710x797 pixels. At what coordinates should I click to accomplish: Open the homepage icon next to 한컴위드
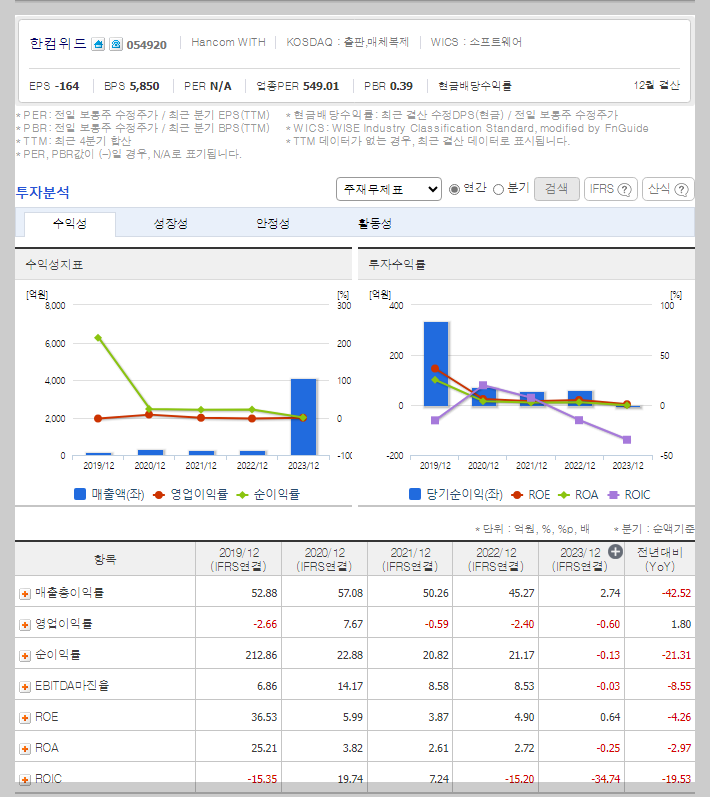(x=98, y=44)
